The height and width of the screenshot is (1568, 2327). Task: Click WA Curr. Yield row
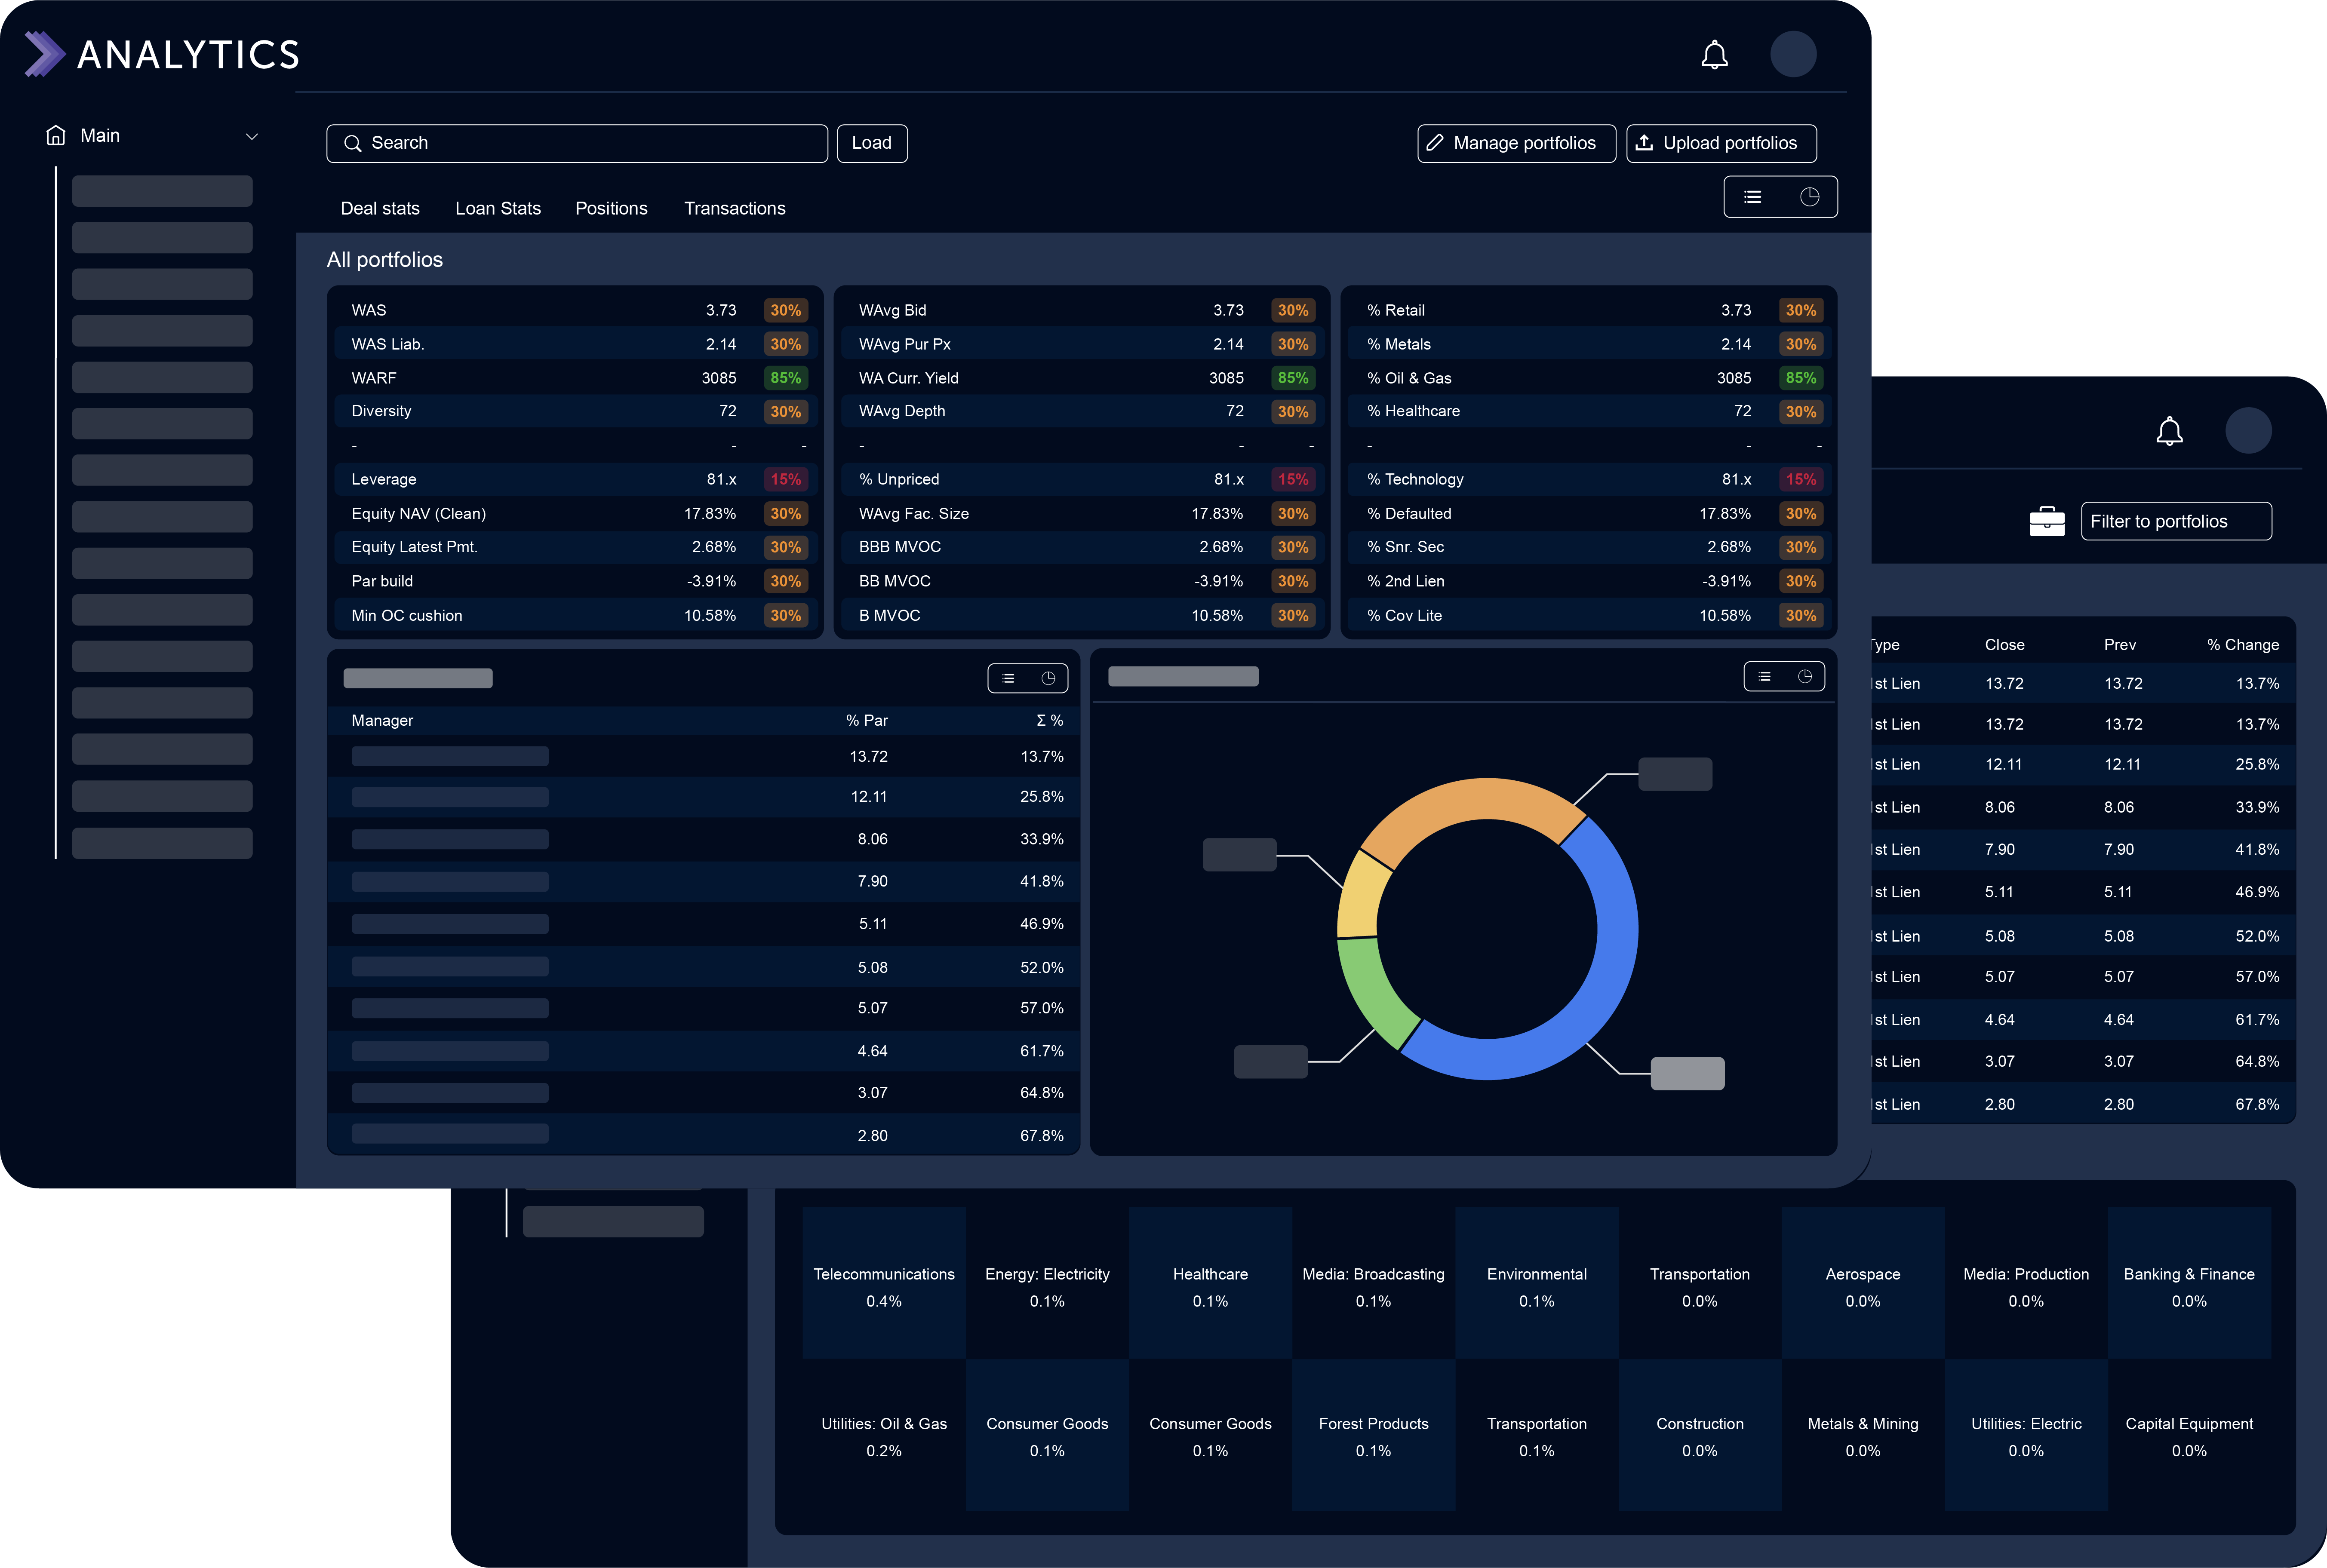[1083, 378]
